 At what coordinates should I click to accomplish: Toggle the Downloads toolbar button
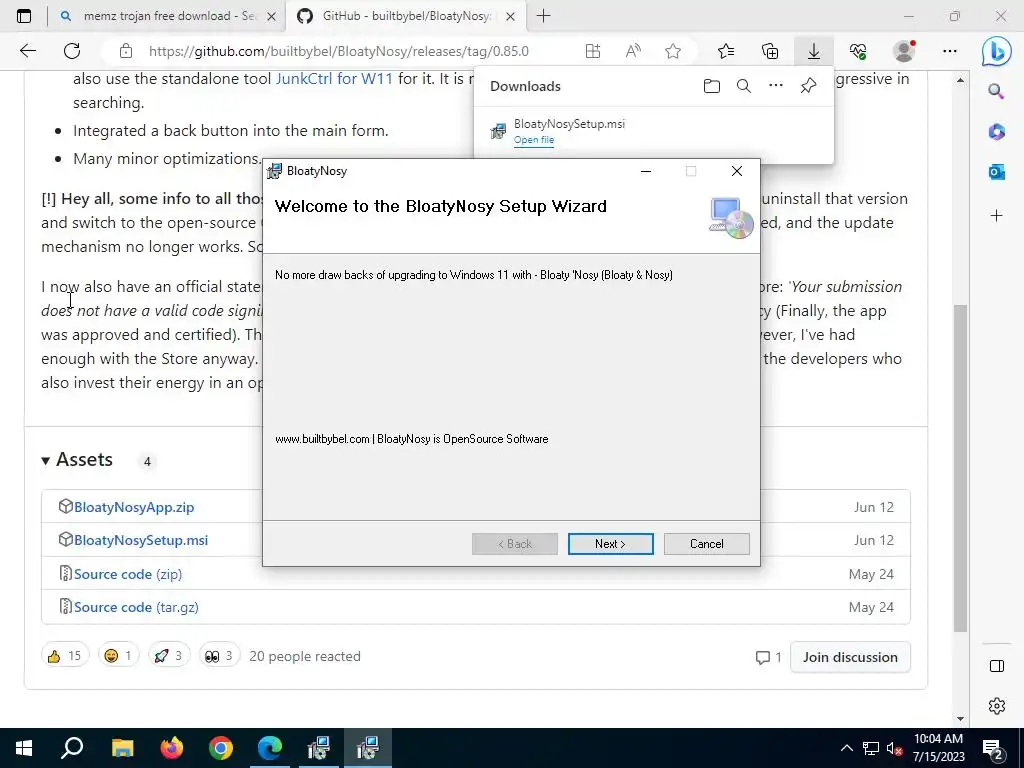point(814,51)
